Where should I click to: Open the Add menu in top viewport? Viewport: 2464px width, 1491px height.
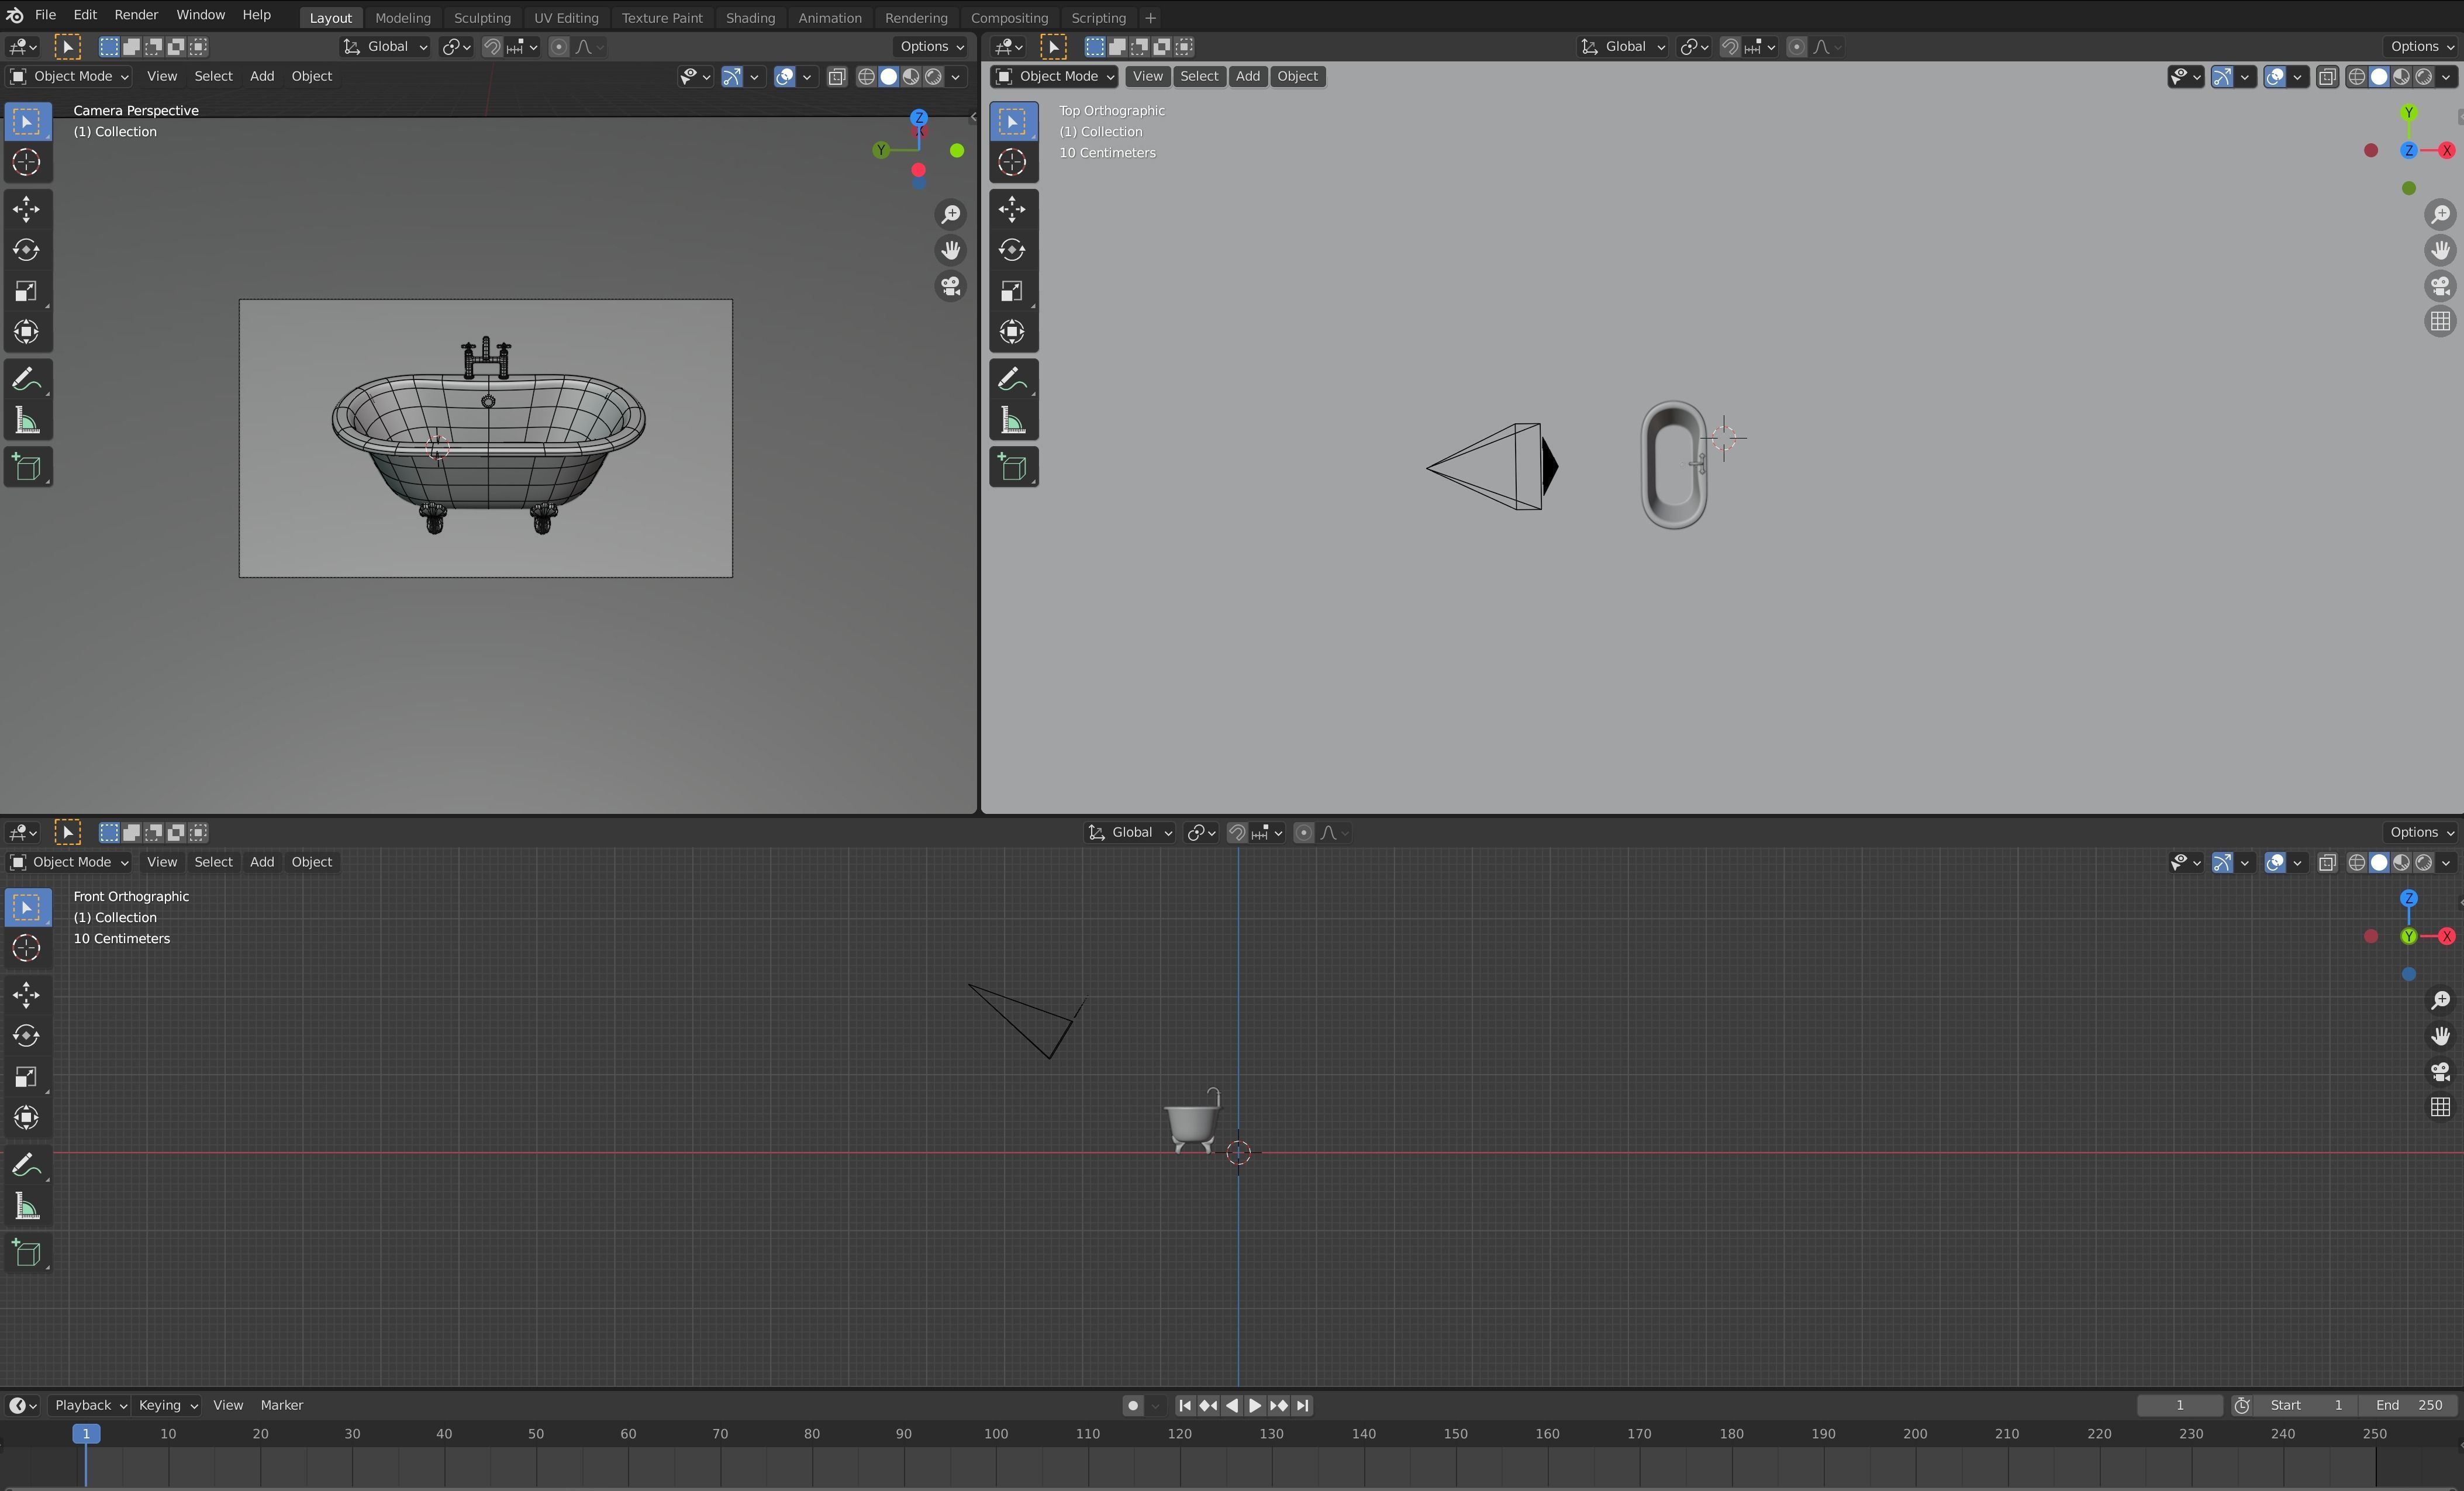(x=1247, y=77)
